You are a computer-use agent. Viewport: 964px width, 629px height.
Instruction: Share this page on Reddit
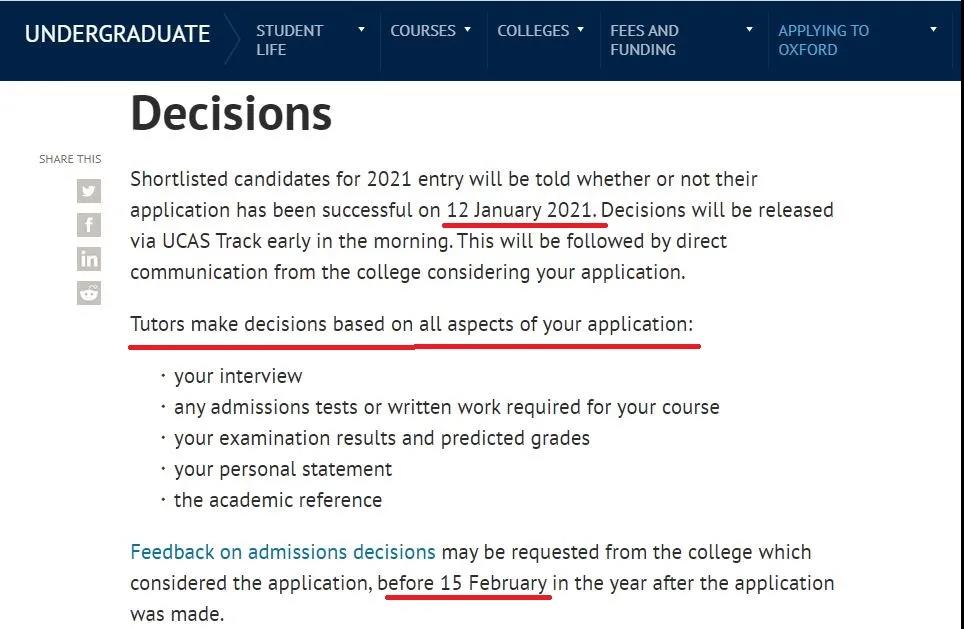89,293
